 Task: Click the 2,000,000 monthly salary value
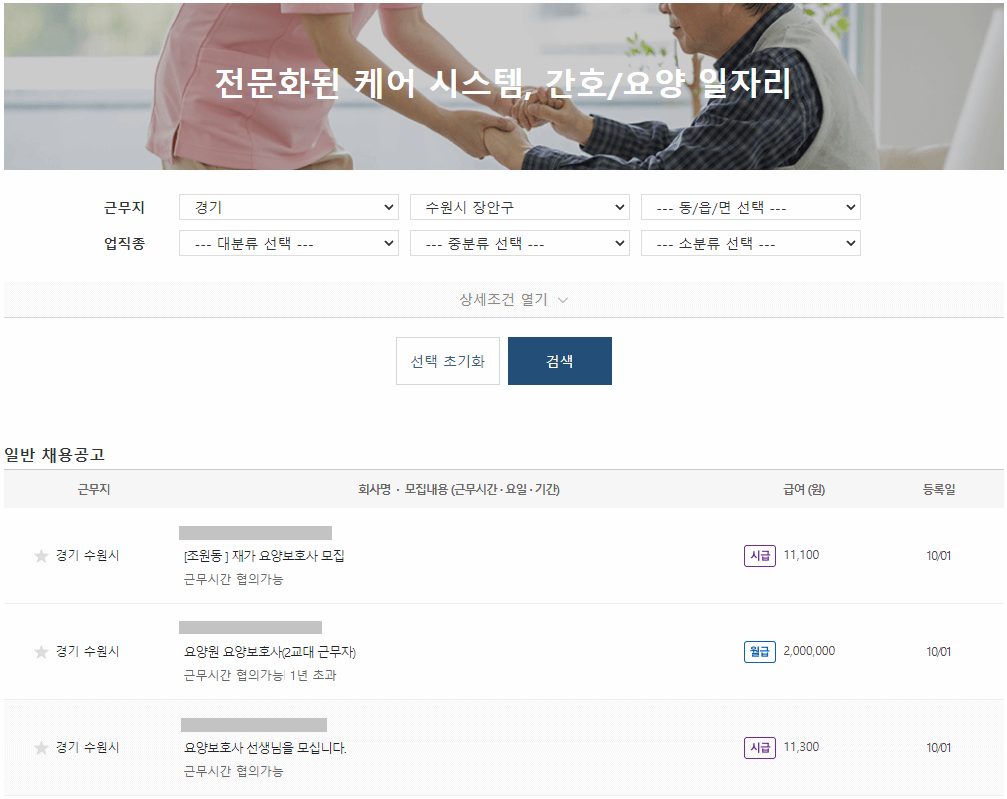(809, 651)
